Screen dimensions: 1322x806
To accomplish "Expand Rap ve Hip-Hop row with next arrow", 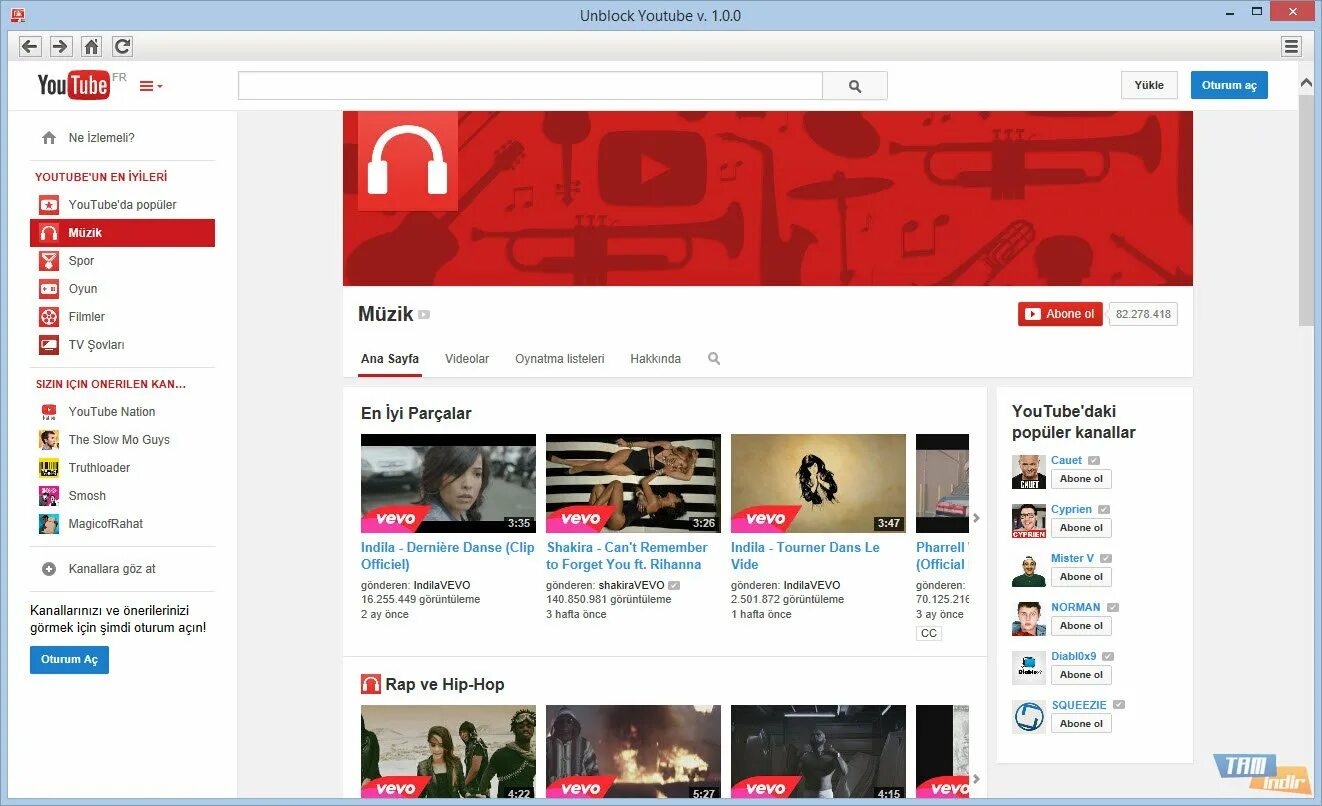I will point(977,779).
